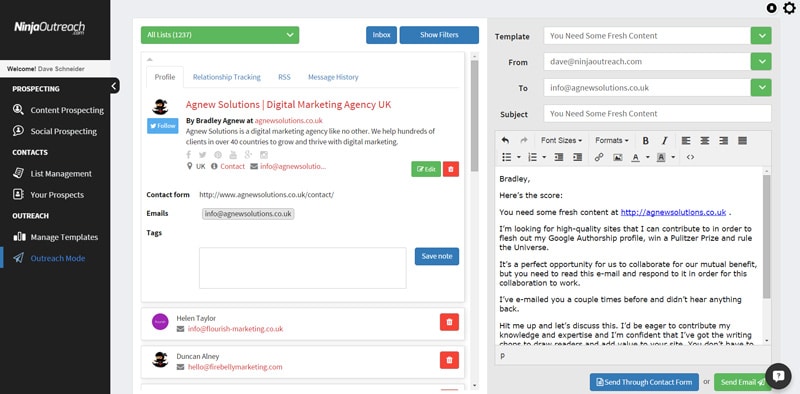Viewport: 800px width, 394px height.
Task: Open the All Lists (1237) dropdown
Action: pyautogui.click(x=220, y=35)
